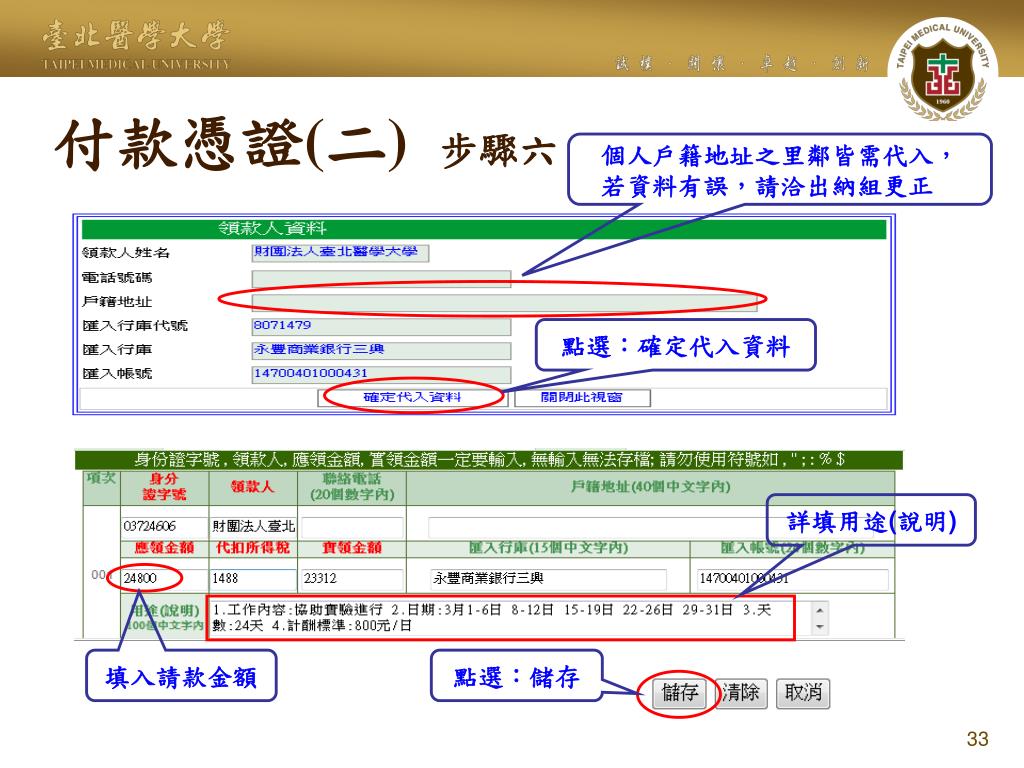Click the 匯入行庫代號 label
The width and height of the screenshot is (1024, 768).
[135, 326]
